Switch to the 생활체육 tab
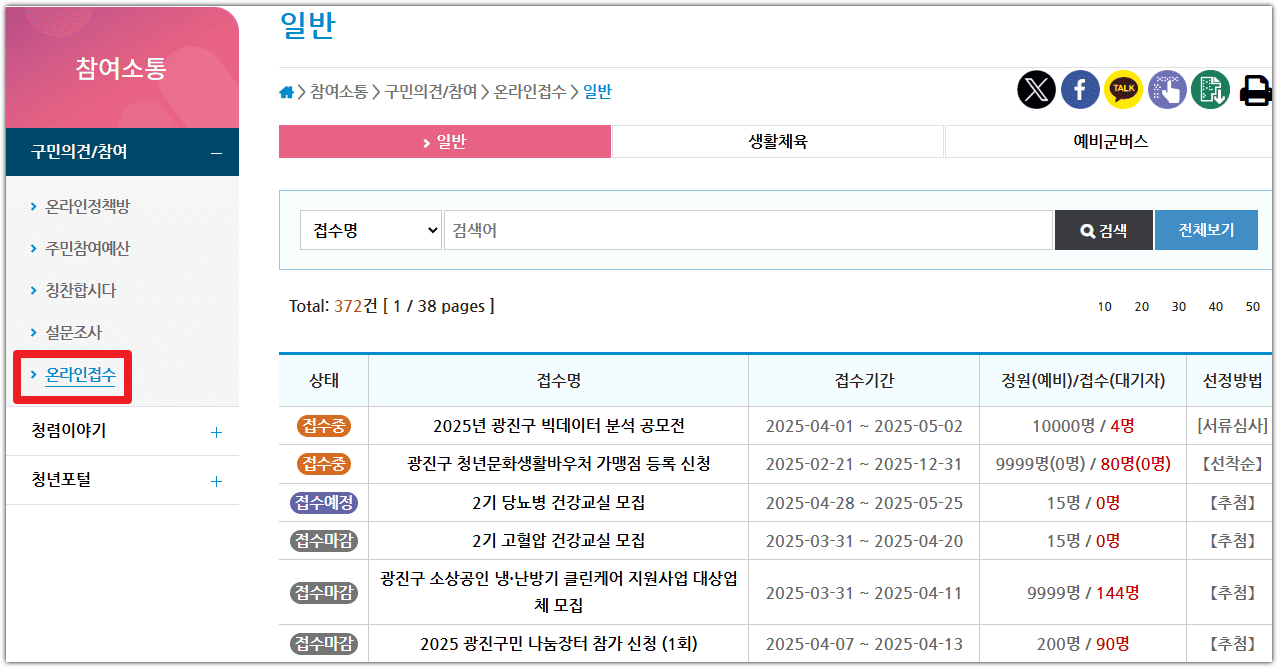This screenshot has width=1278, height=668. click(777, 141)
